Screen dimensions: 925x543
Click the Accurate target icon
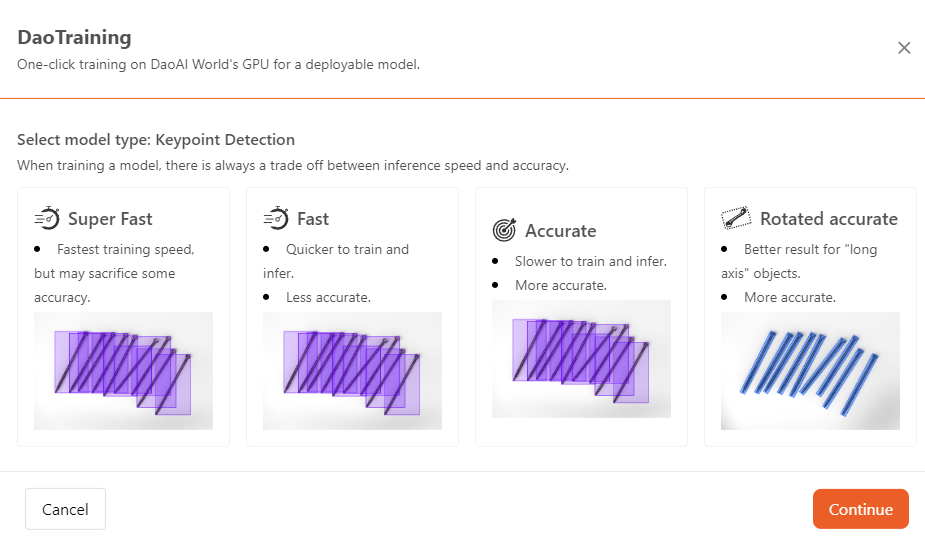[504, 230]
